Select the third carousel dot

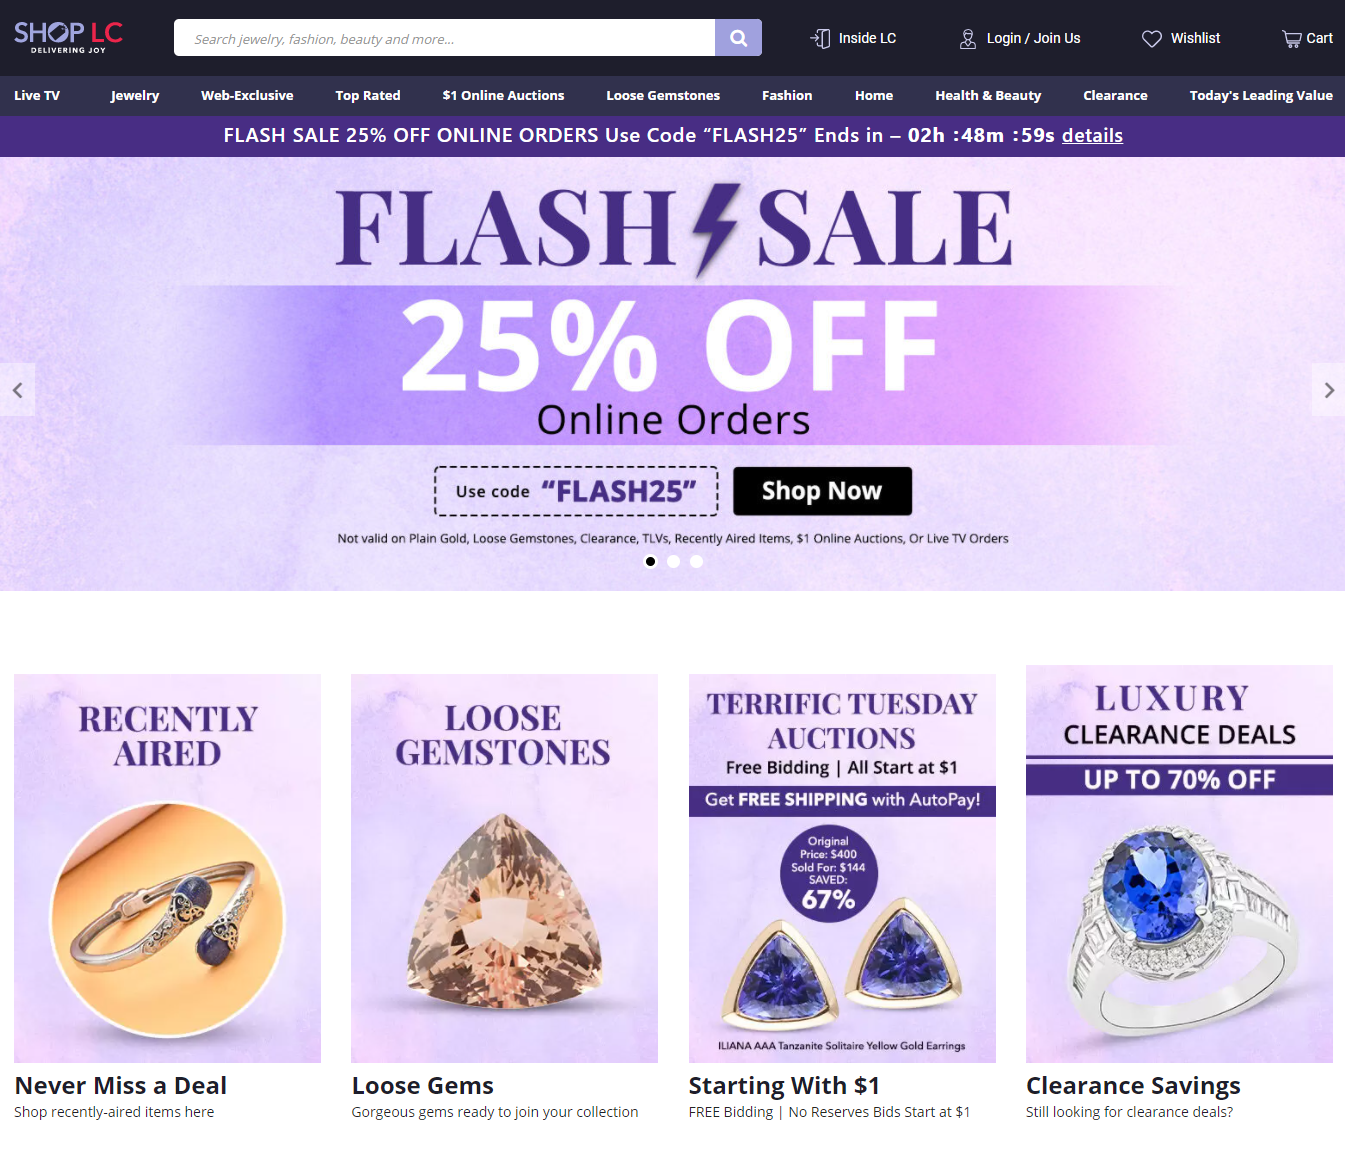tap(697, 561)
